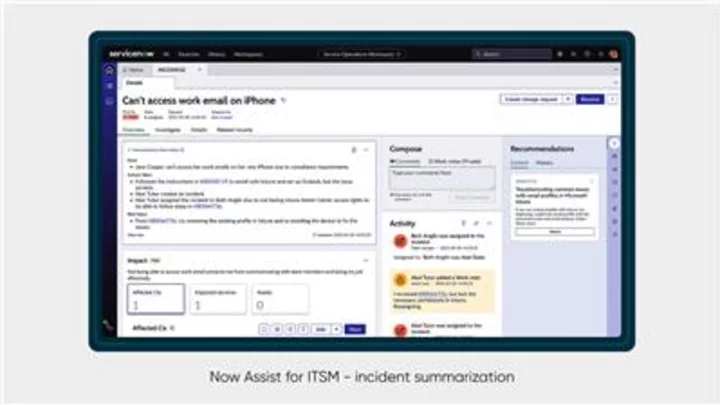The width and height of the screenshot is (720, 405).
Task: Open the All menu in top navigation
Action: (x=166, y=54)
